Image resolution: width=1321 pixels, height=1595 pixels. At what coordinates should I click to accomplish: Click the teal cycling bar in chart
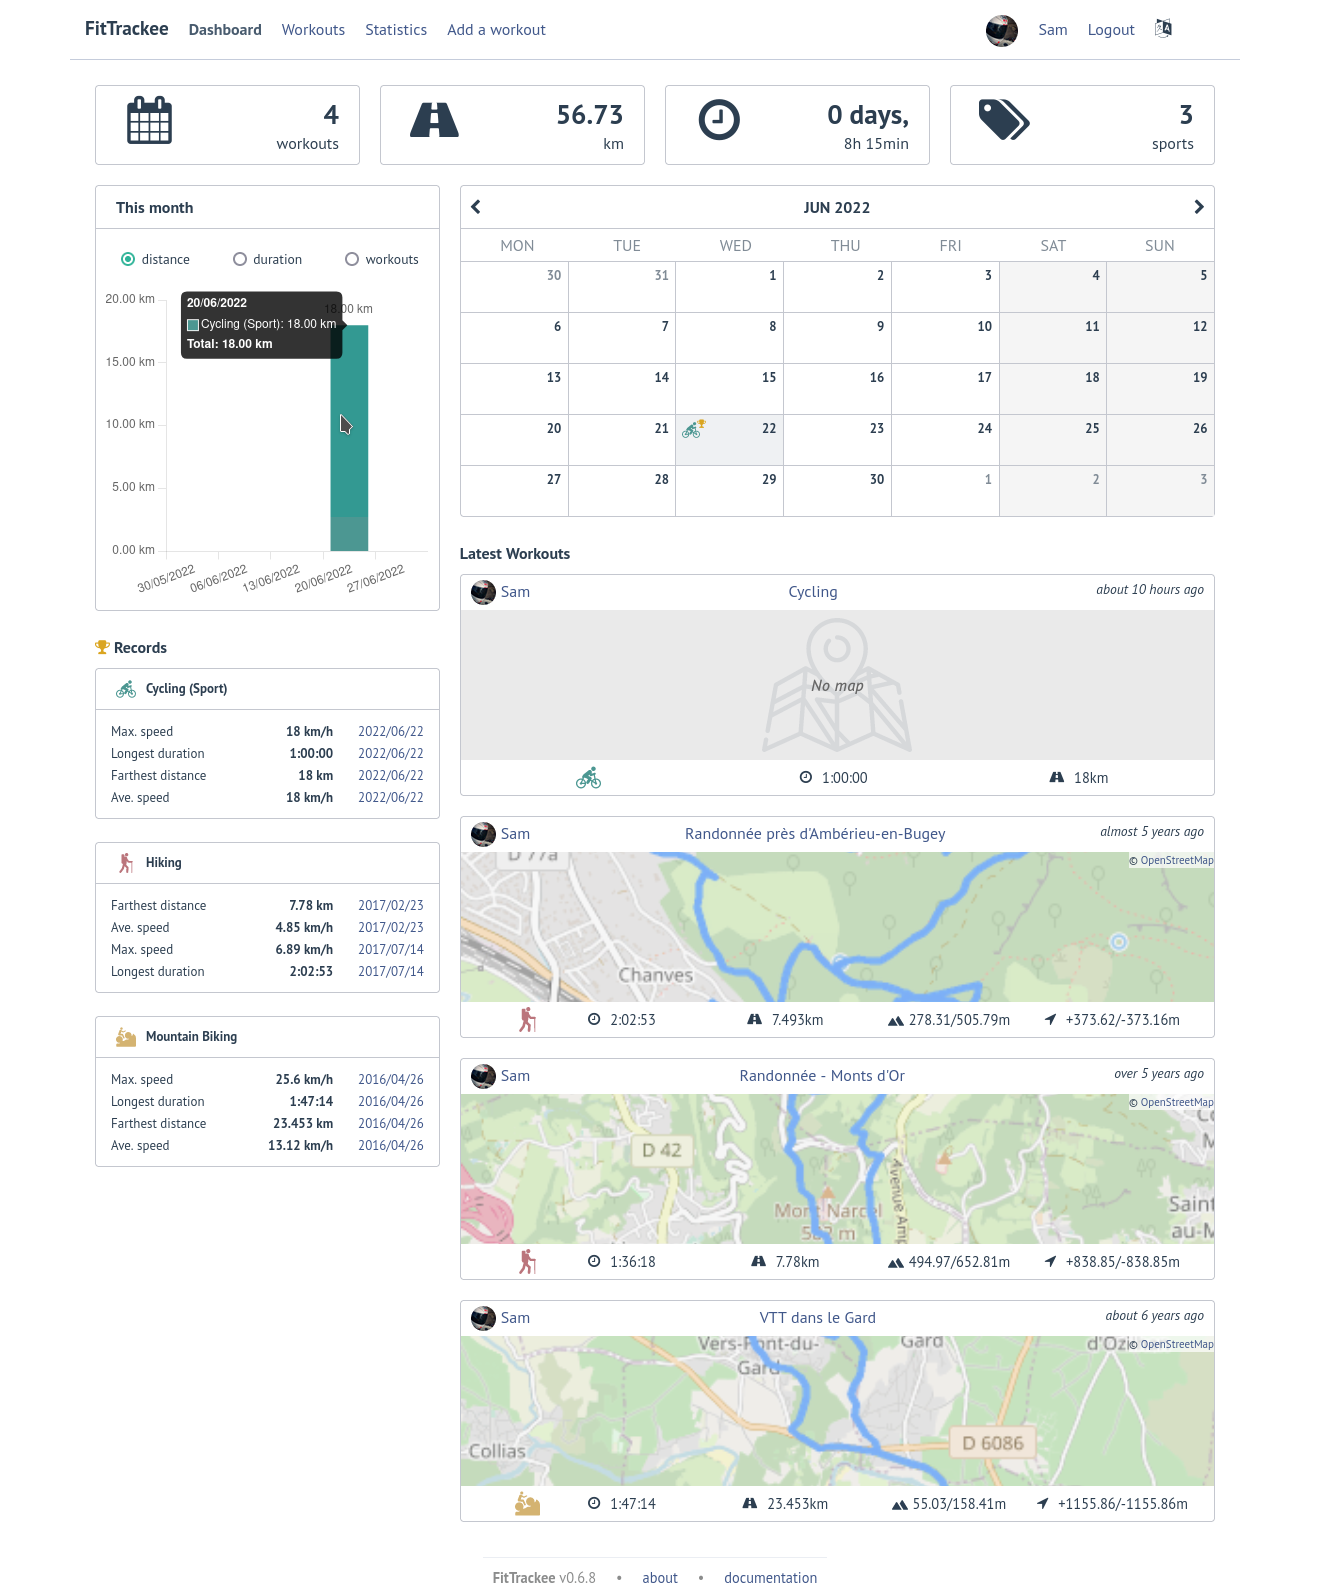coord(350,438)
